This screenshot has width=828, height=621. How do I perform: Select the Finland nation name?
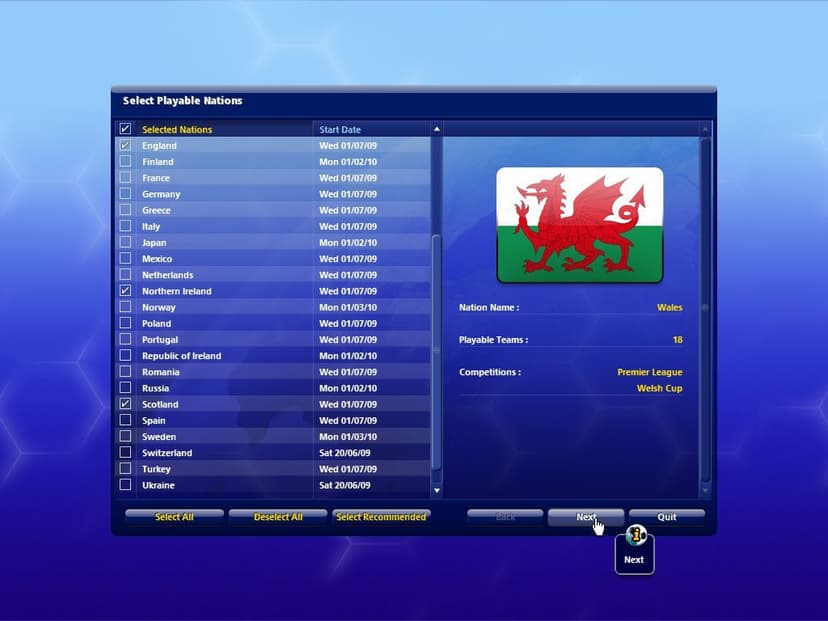pyautogui.click(x=157, y=162)
